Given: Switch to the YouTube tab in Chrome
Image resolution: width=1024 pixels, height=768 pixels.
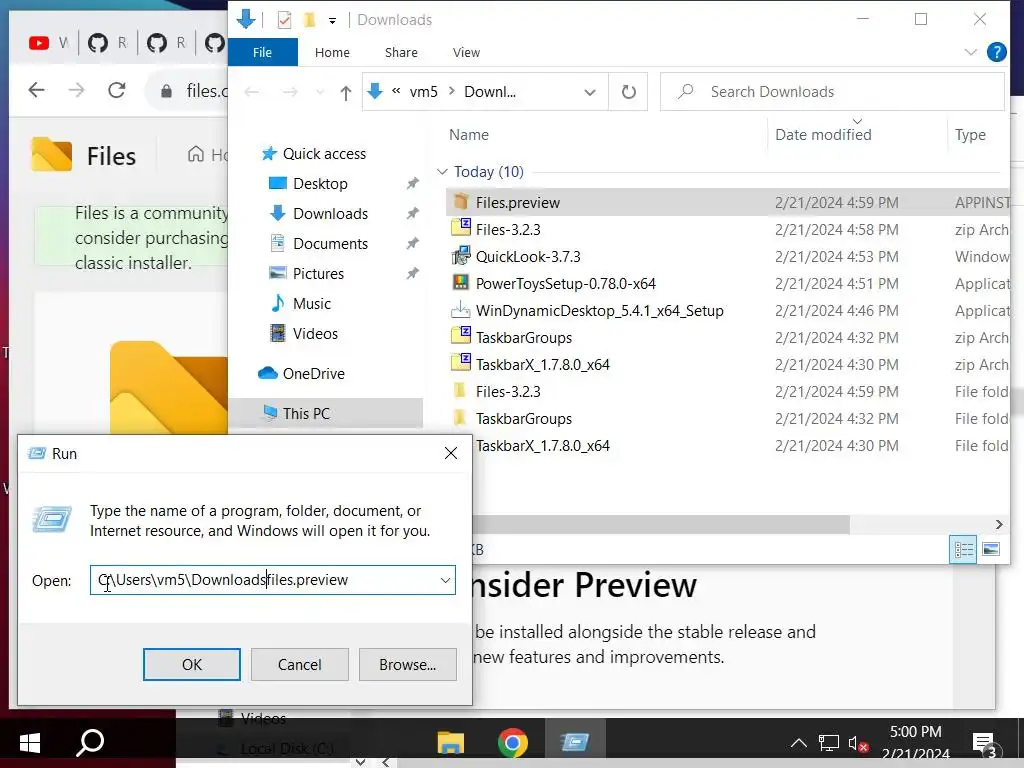Looking at the screenshot, I should coord(48,43).
